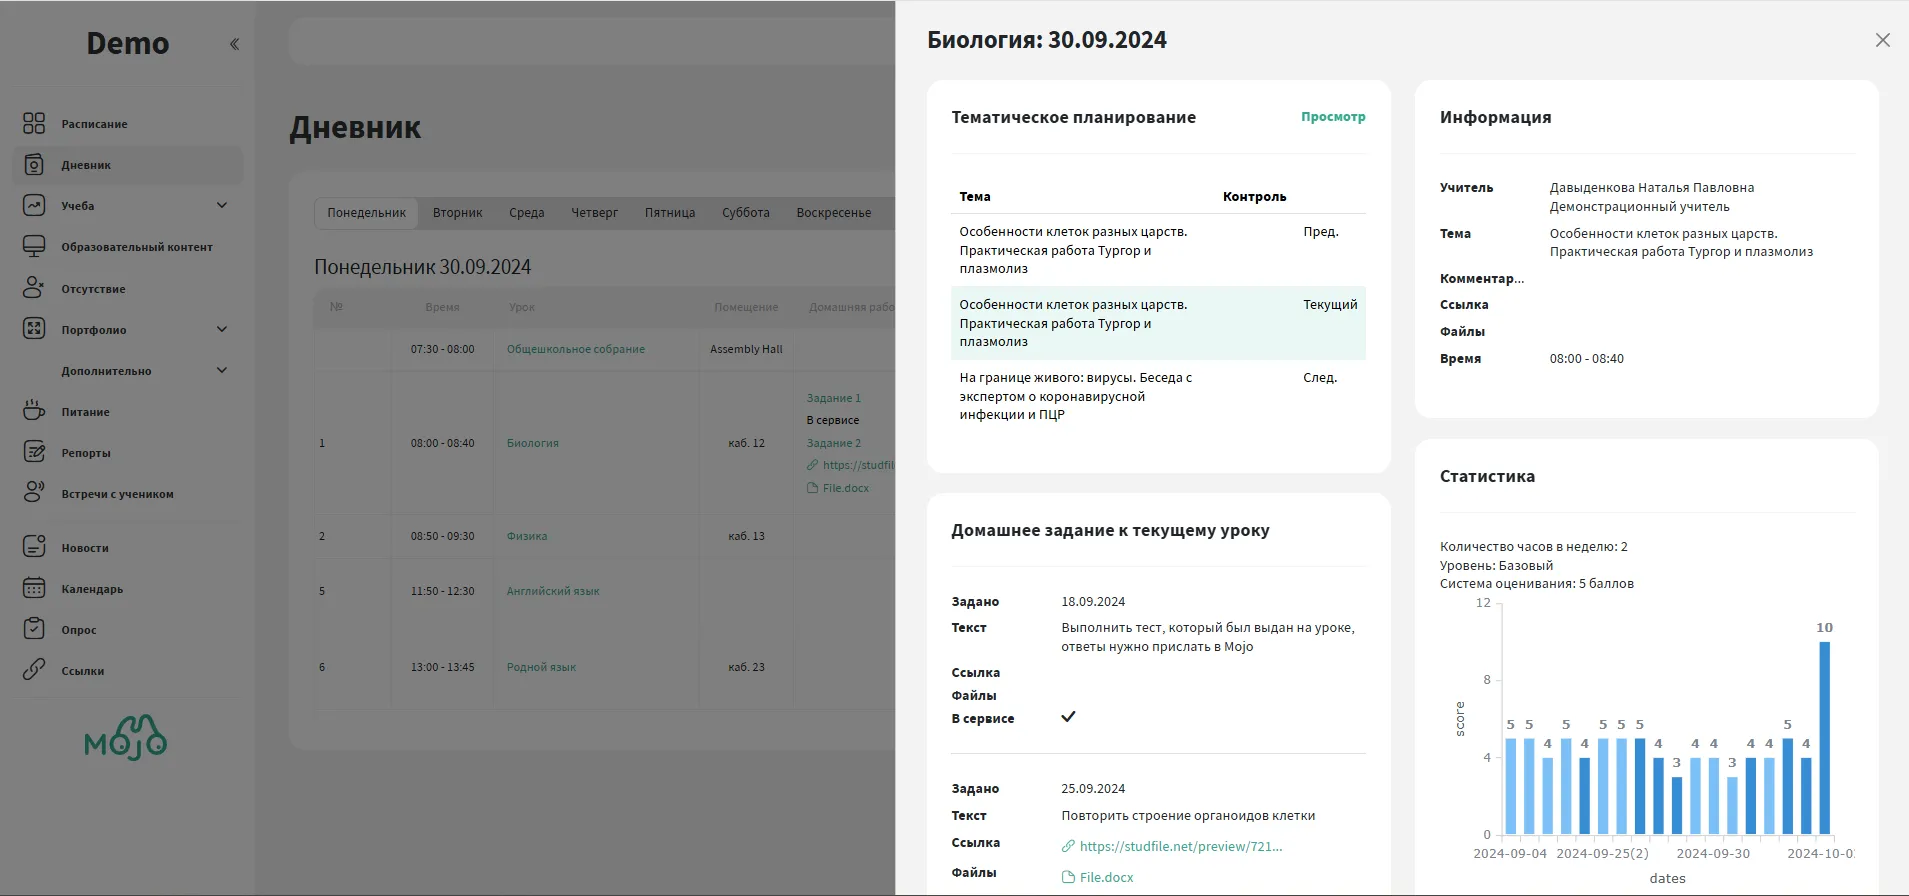Download File.docx from homework panel
Image resolution: width=1909 pixels, height=896 pixels.
click(x=1105, y=877)
